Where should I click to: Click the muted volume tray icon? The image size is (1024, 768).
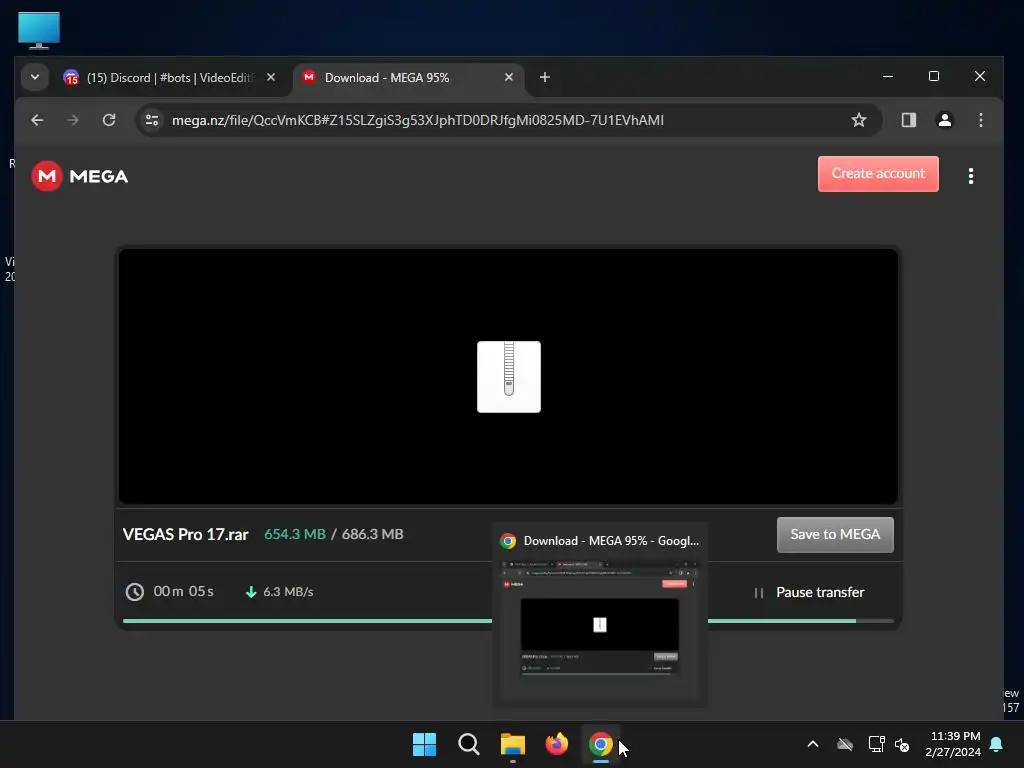(902, 744)
